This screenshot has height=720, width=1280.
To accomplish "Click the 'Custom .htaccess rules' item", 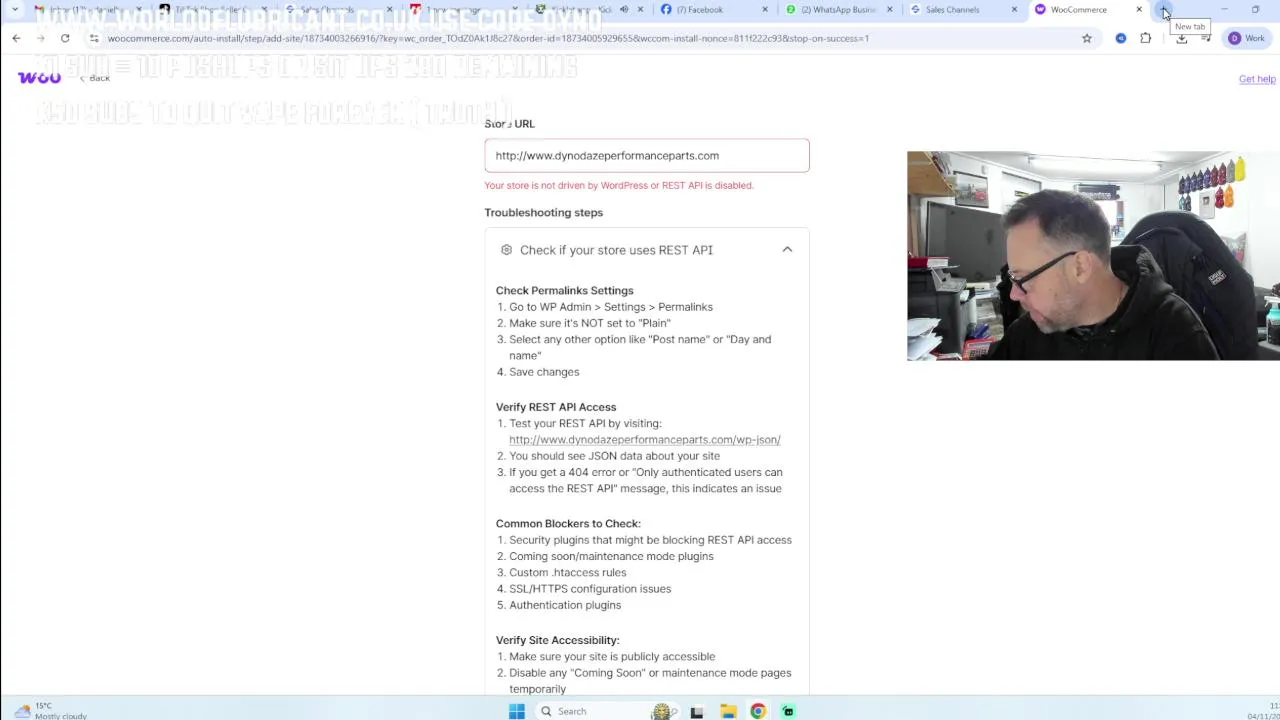I will coord(567,573).
